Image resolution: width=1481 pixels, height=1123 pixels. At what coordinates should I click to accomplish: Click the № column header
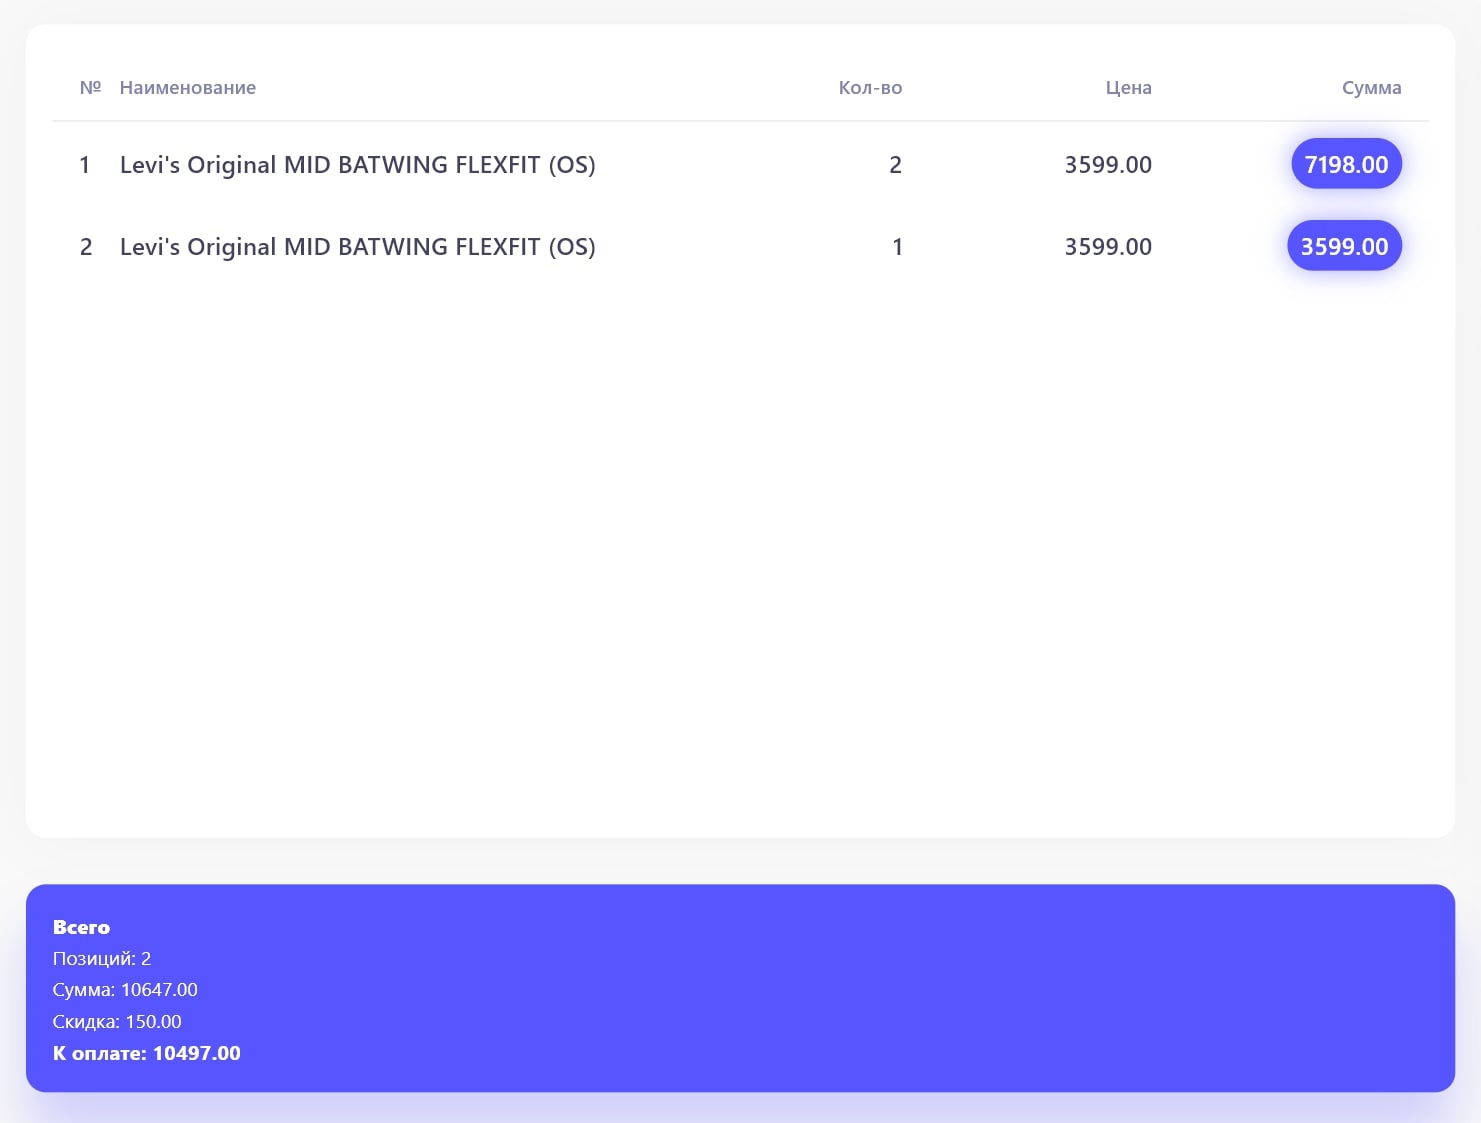point(90,88)
